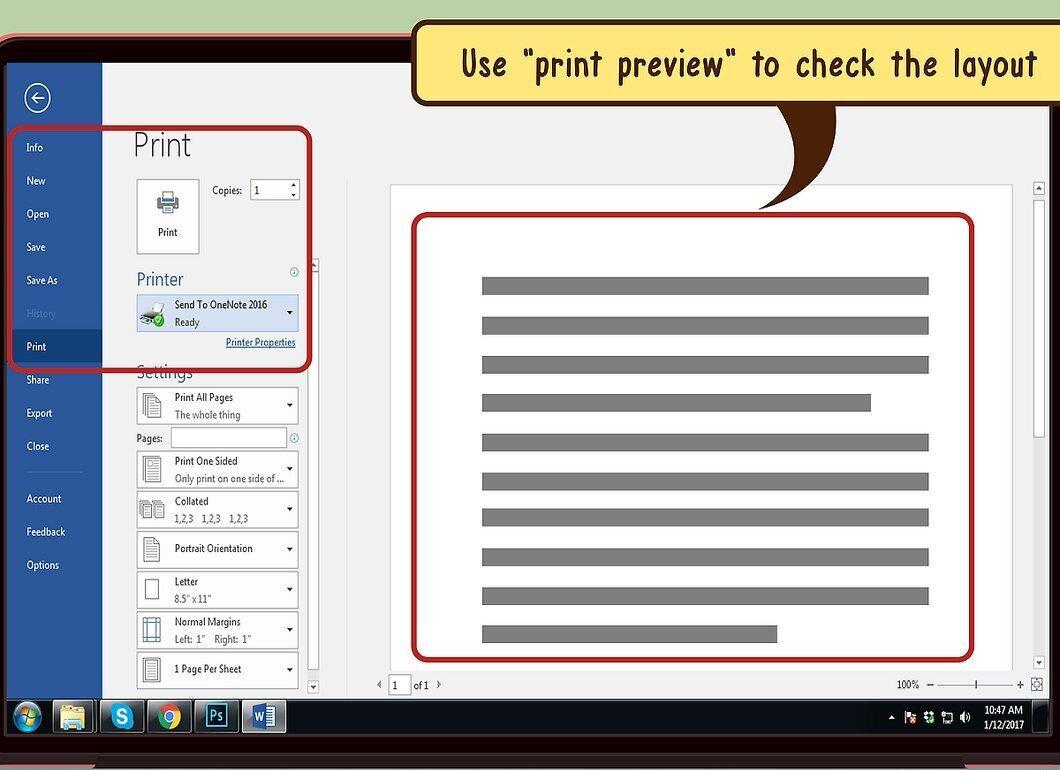The width and height of the screenshot is (1060, 770).
Task: Click the Dropbox tray icon
Action: [929, 717]
